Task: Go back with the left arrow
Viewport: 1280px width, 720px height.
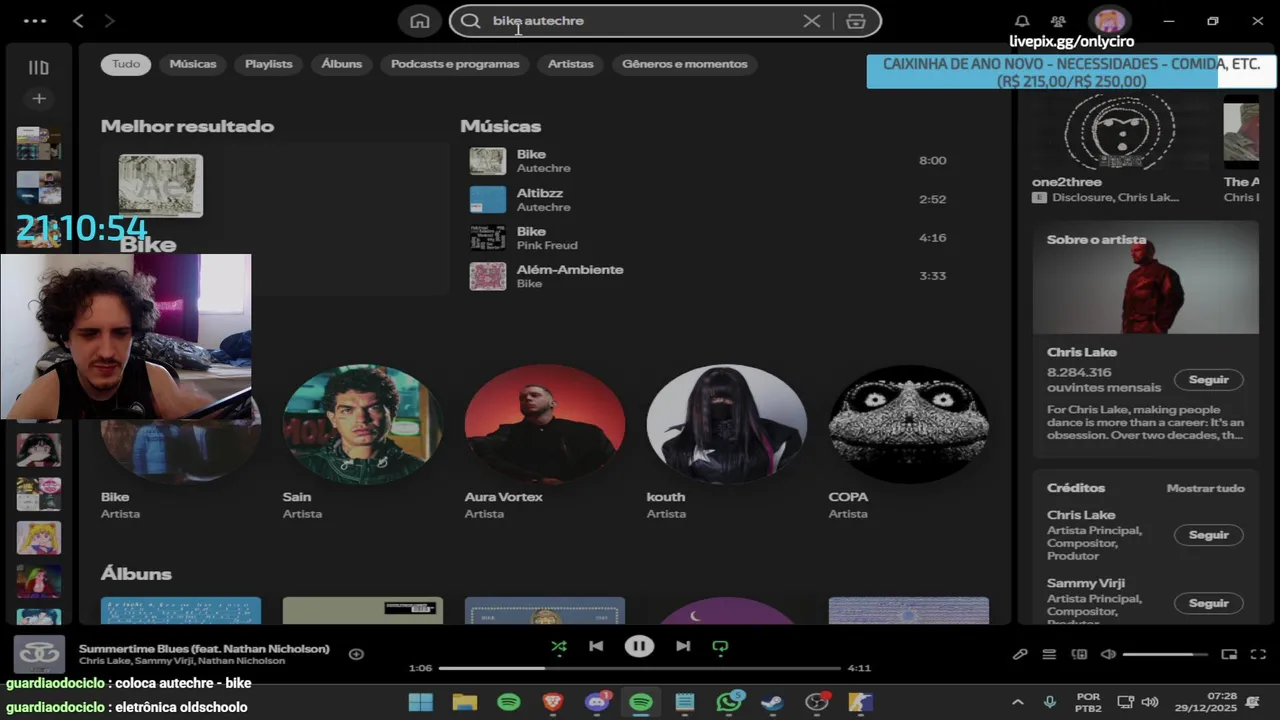Action: point(78,20)
